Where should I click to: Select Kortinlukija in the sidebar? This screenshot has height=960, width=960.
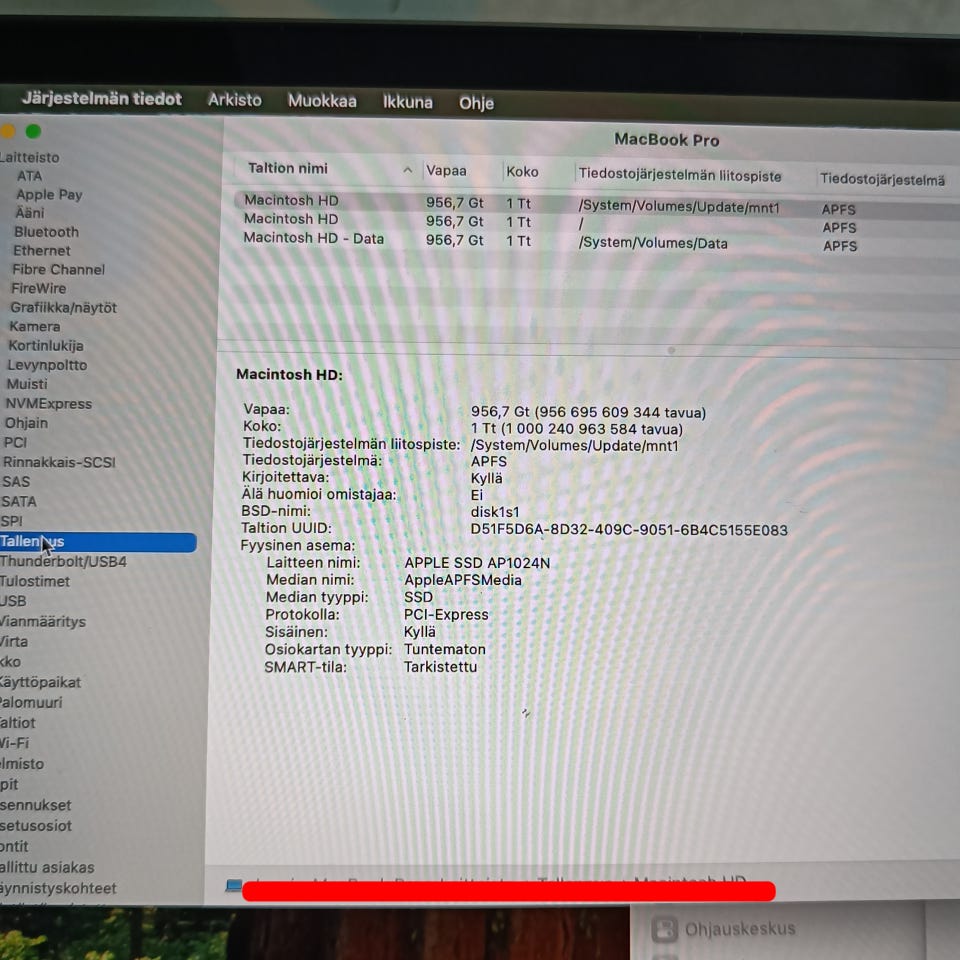(x=45, y=346)
